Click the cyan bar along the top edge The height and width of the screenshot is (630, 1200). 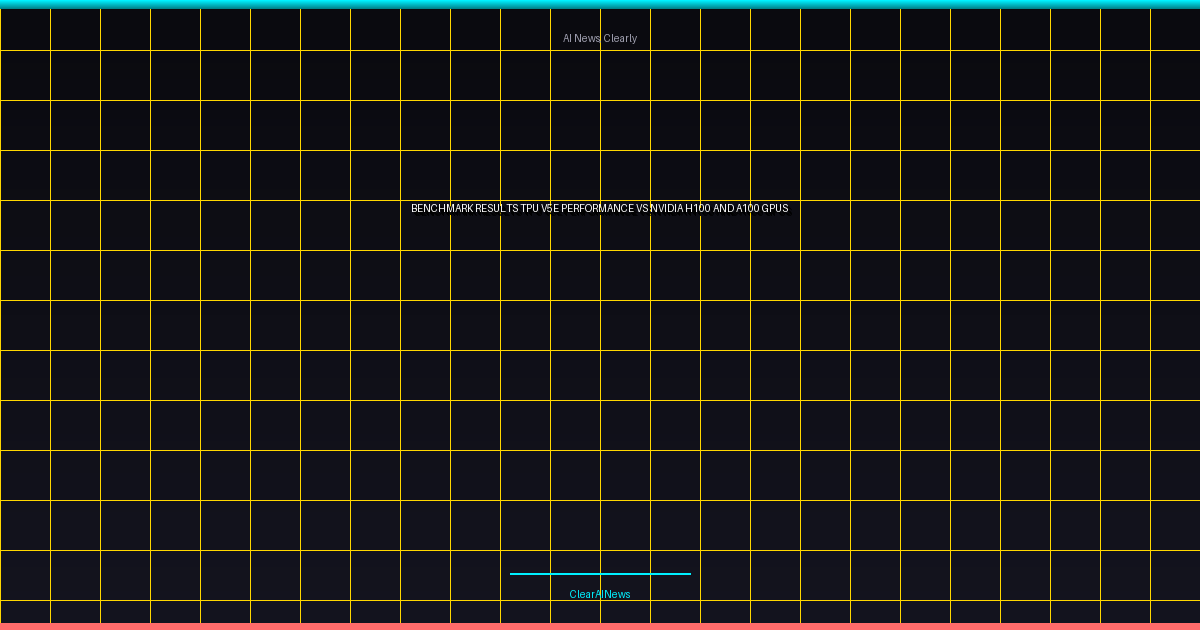600,4
